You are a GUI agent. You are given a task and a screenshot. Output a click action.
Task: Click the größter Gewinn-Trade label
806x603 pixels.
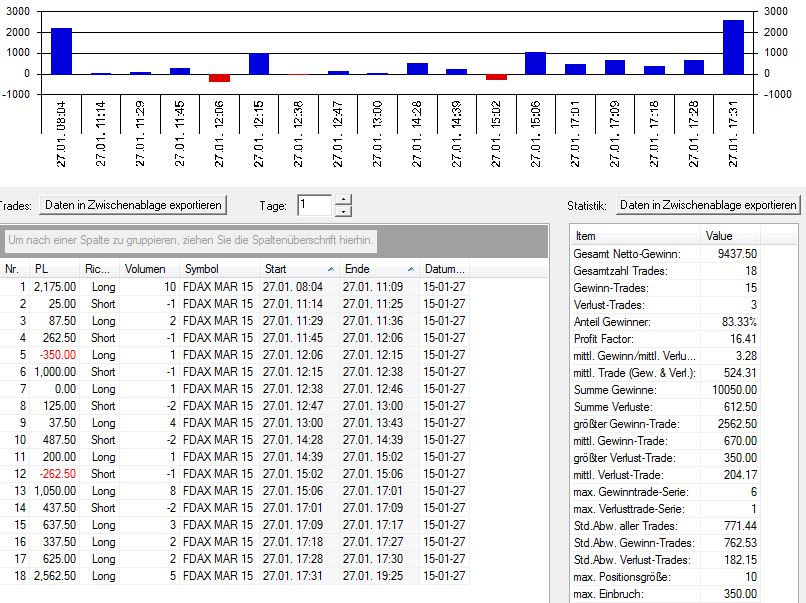(x=626, y=424)
